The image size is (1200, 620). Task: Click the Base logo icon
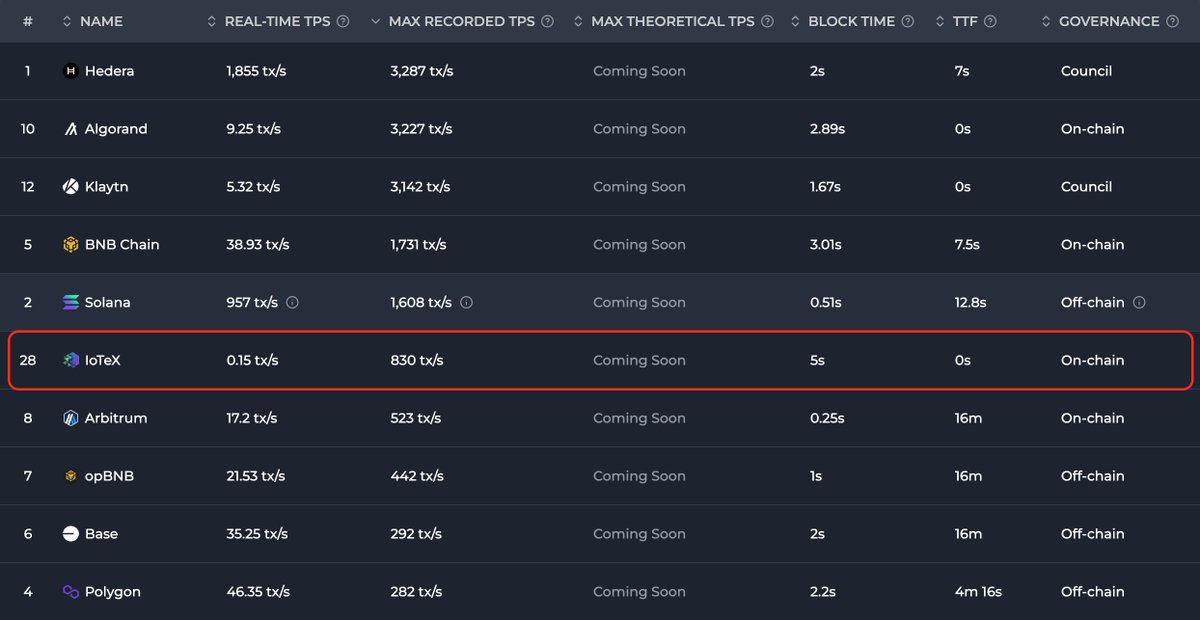[70, 534]
